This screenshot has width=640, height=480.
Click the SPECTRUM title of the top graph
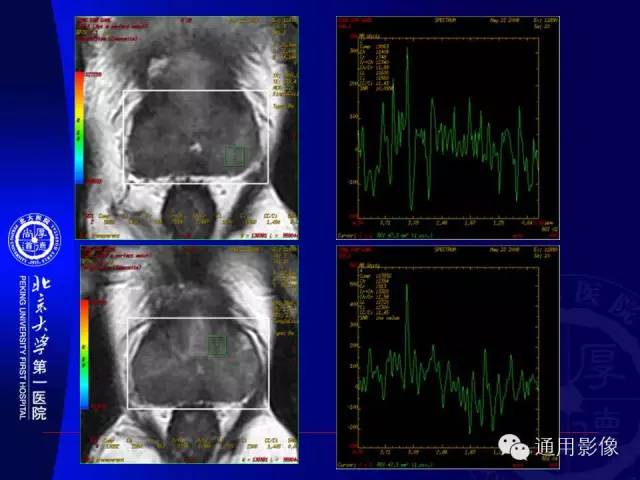pyautogui.click(x=444, y=20)
